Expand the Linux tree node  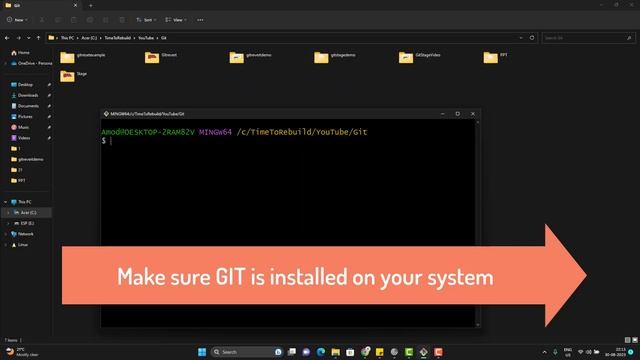(x=5, y=244)
